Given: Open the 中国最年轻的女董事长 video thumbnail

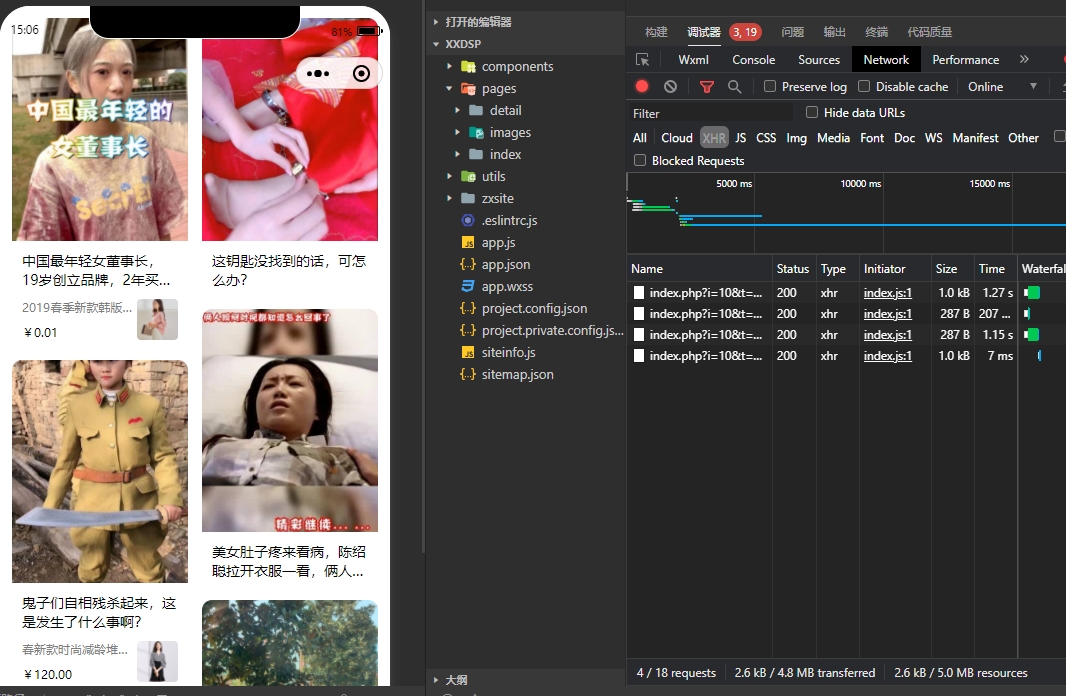Looking at the screenshot, I should click(x=100, y=130).
